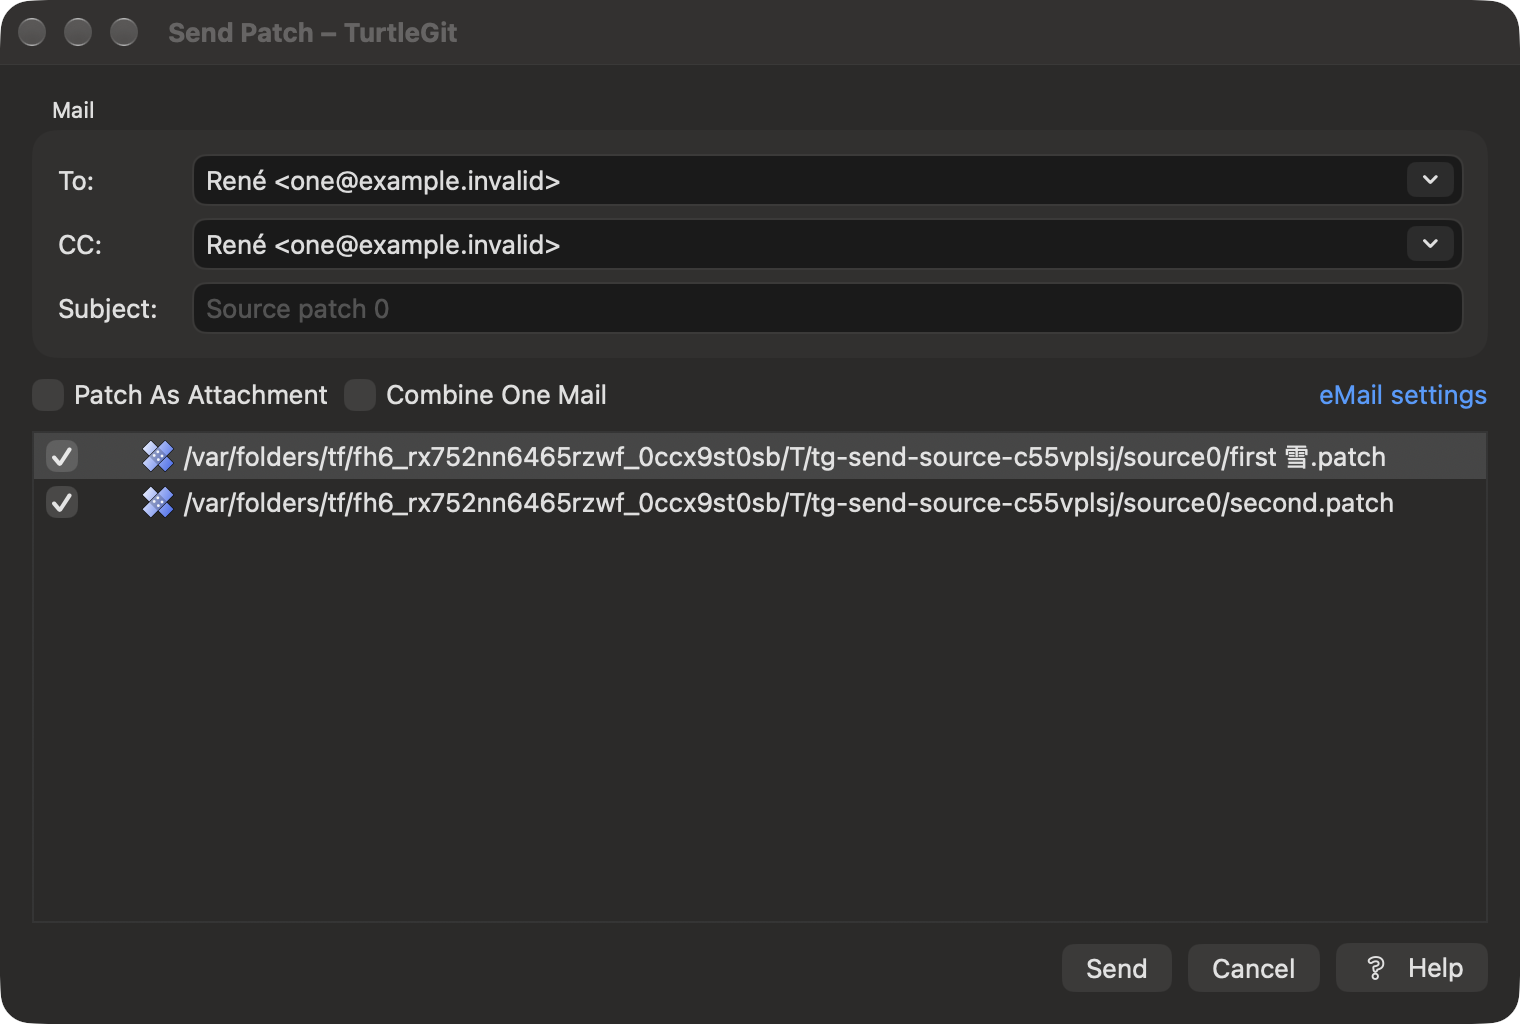Uncheck the second.patch row checkbox

click(x=62, y=502)
